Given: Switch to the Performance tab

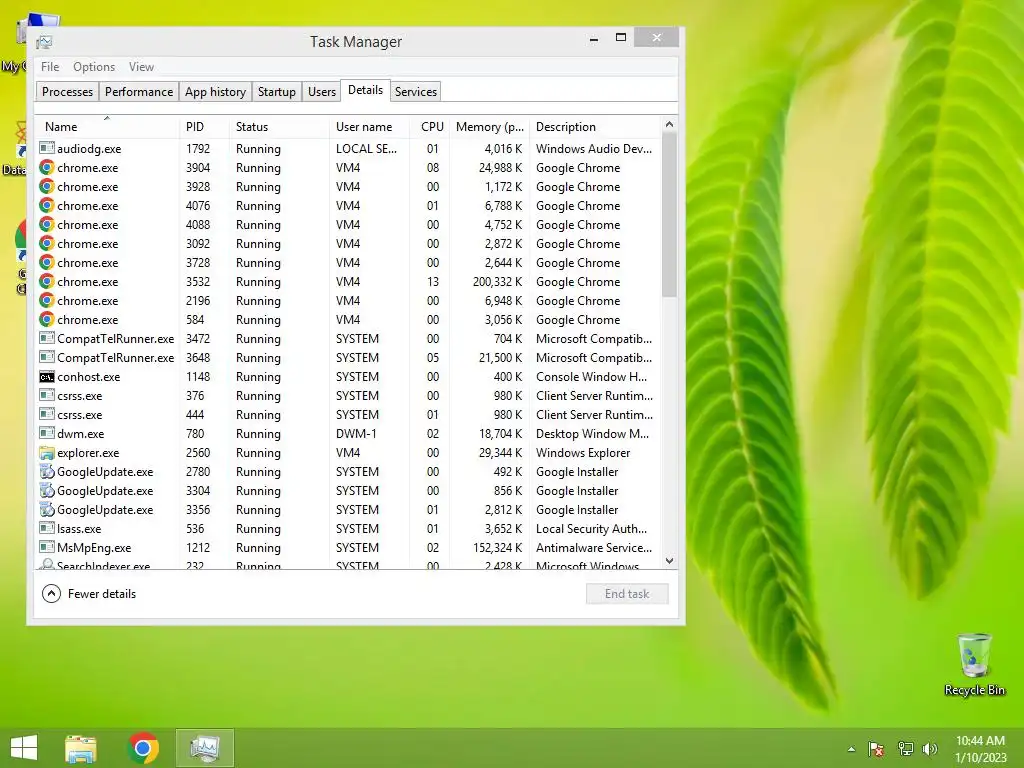Looking at the screenshot, I should click(139, 91).
